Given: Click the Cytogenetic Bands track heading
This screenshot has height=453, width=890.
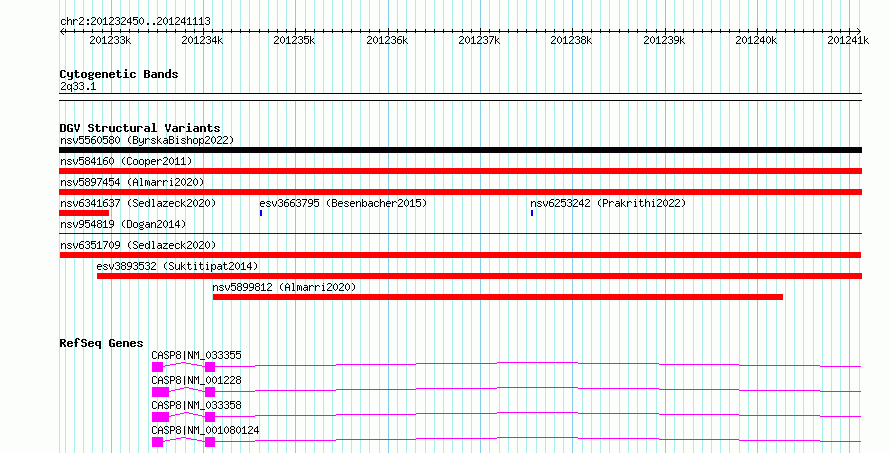Looking at the screenshot, I should click(x=119, y=74).
